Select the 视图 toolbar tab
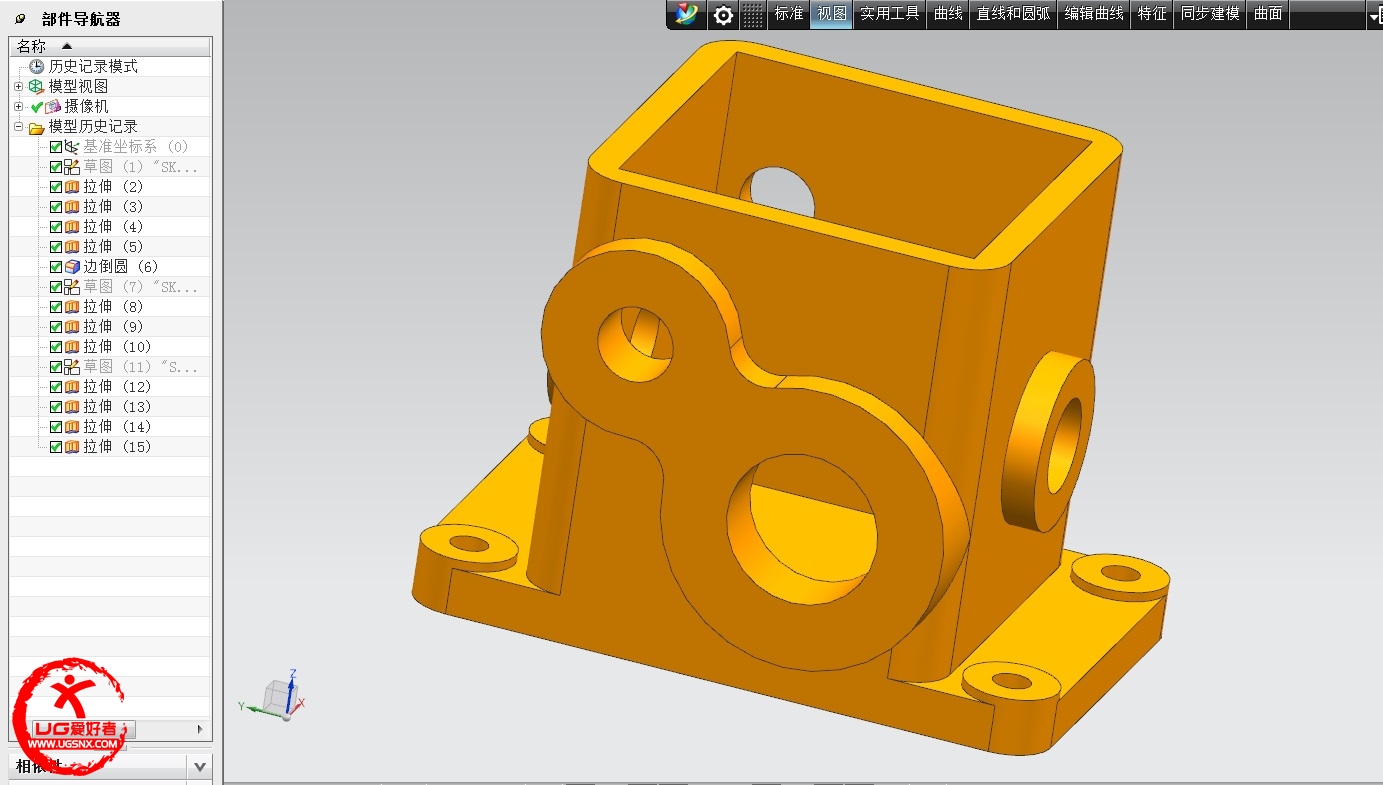This screenshot has width=1383, height=785. (832, 14)
